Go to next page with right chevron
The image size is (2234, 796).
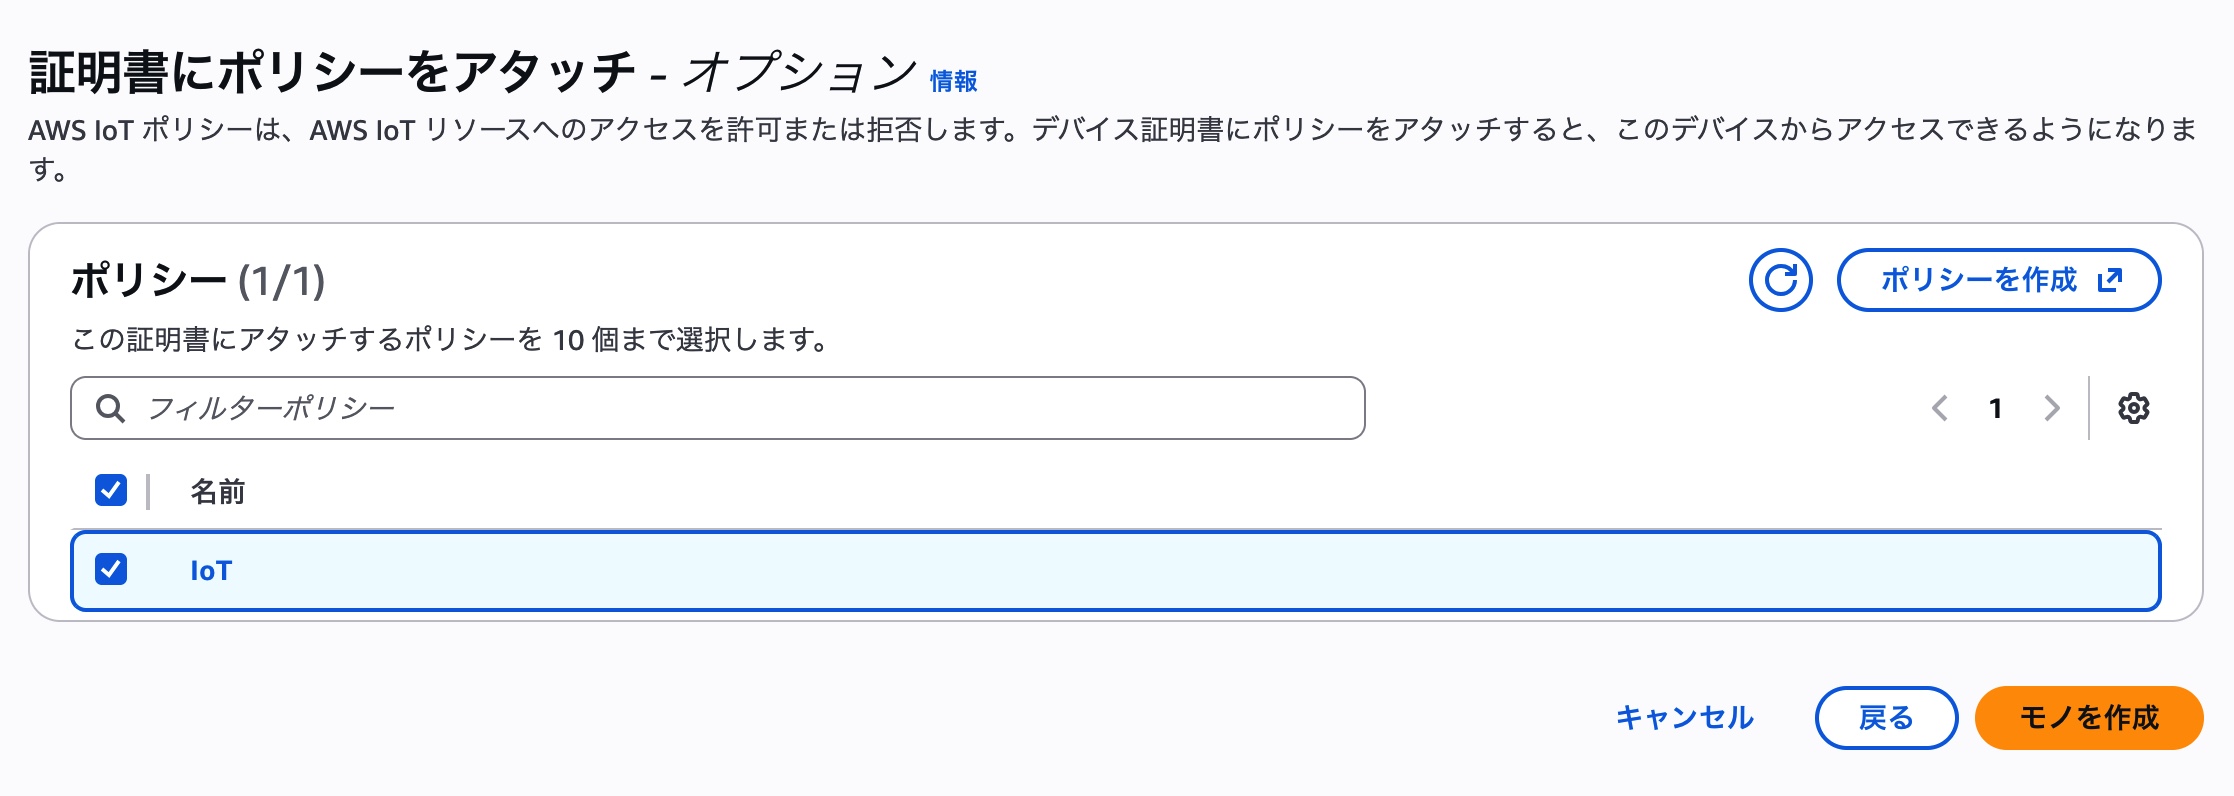click(2052, 408)
